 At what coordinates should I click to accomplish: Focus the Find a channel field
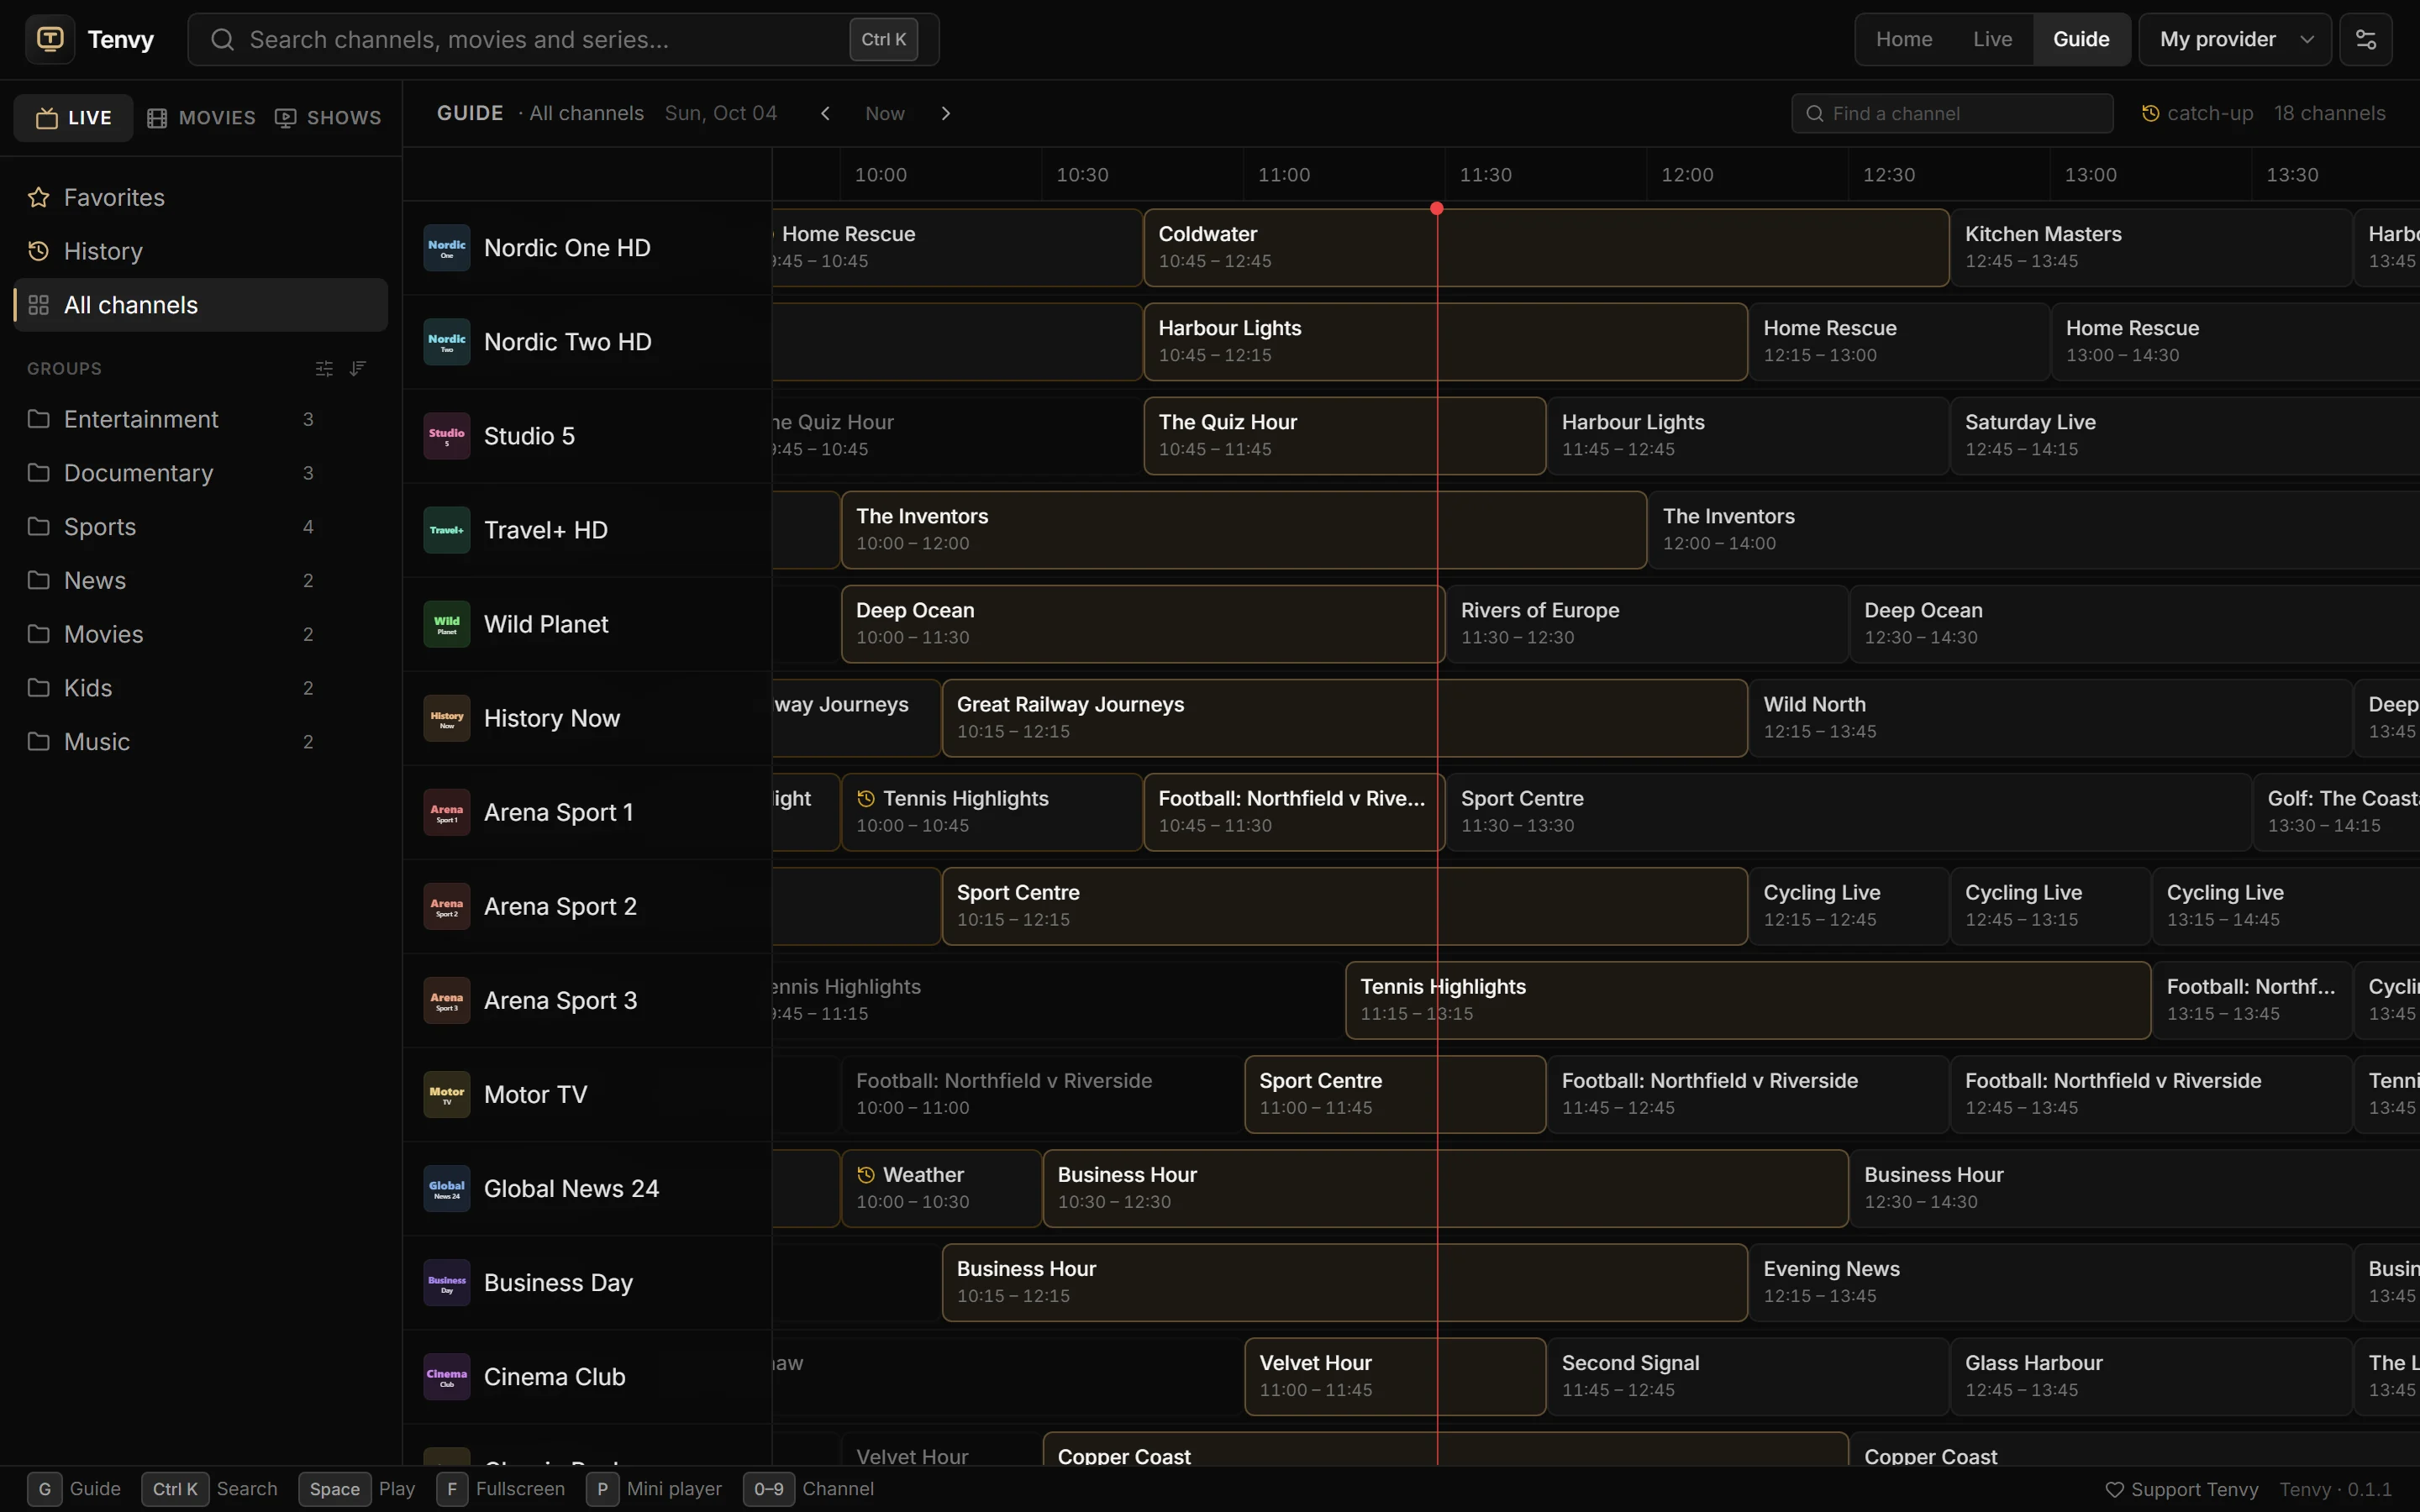(1952, 113)
